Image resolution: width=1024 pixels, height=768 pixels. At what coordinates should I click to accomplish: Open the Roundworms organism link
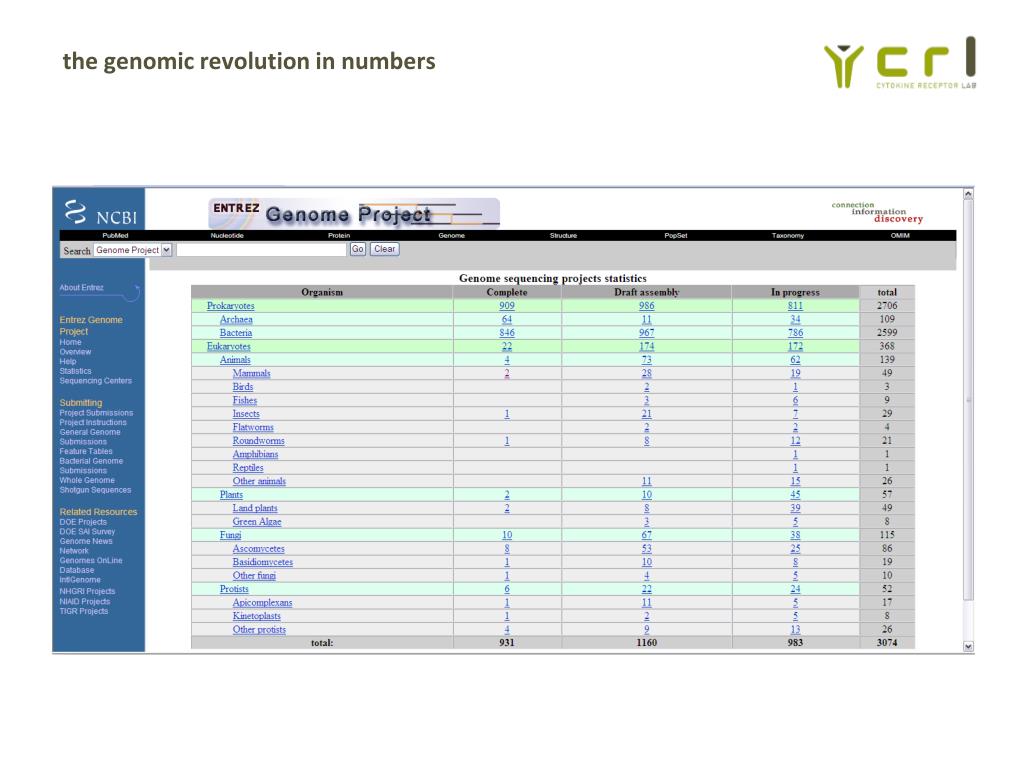point(259,441)
